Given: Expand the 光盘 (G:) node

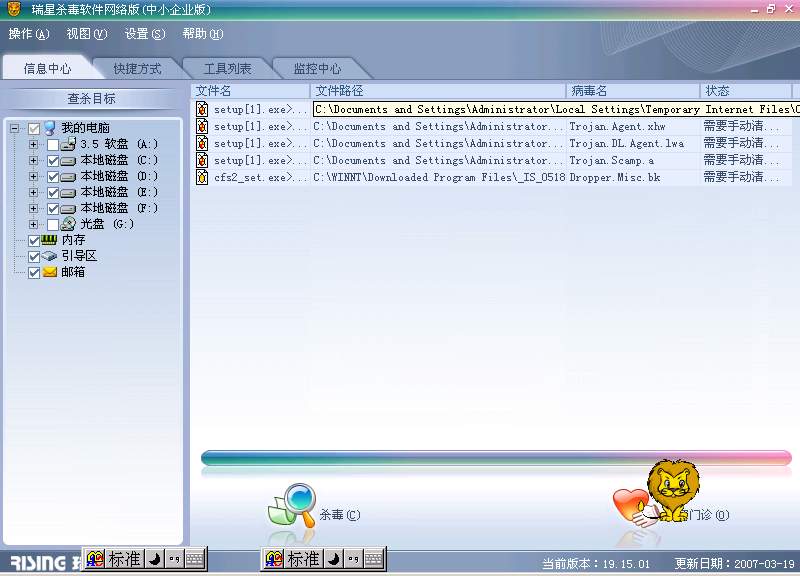Looking at the screenshot, I should [34, 224].
